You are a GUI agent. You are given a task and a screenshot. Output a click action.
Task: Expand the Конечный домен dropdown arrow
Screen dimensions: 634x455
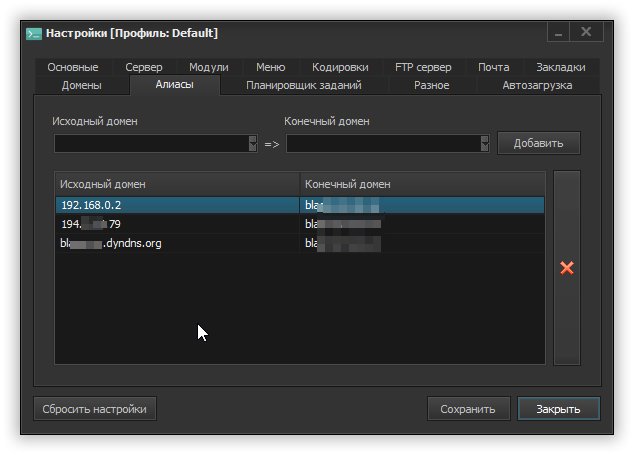485,144
